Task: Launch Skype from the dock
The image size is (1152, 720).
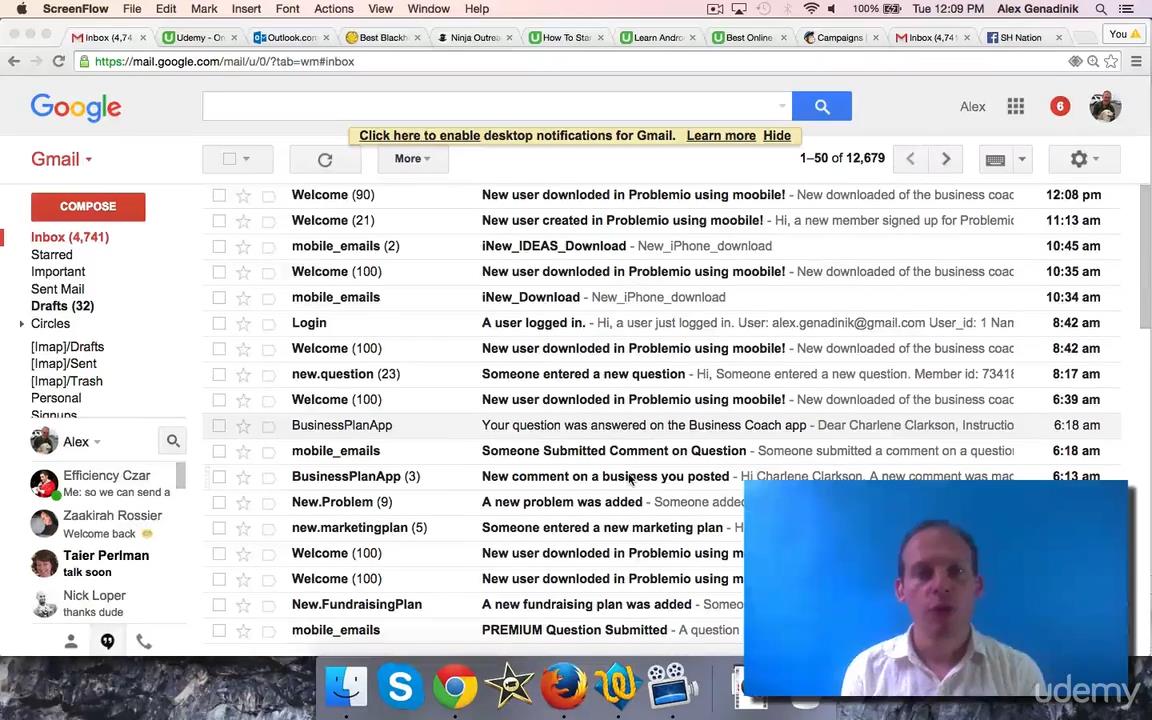Action: click(x=400, y=687)
